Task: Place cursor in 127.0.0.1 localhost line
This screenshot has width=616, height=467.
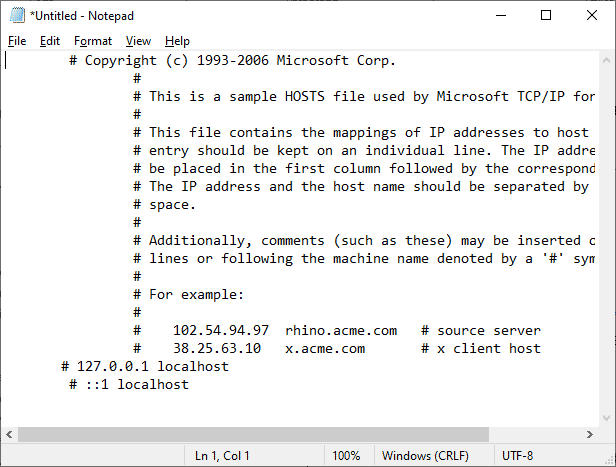Action: pos(145,366)
